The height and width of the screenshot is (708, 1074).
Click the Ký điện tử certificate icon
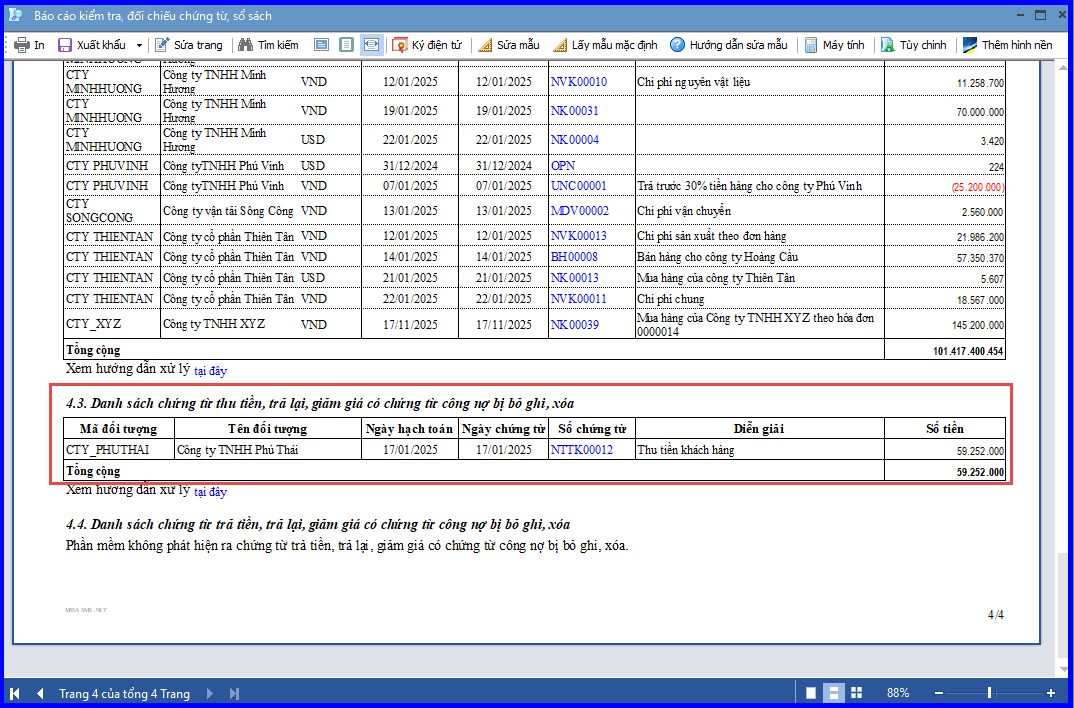tap(399, 45)
